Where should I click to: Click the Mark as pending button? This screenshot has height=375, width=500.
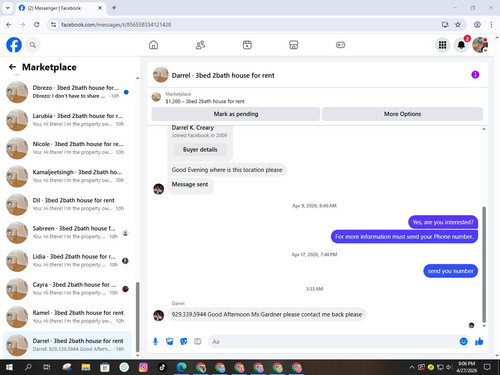coord(236,114)
